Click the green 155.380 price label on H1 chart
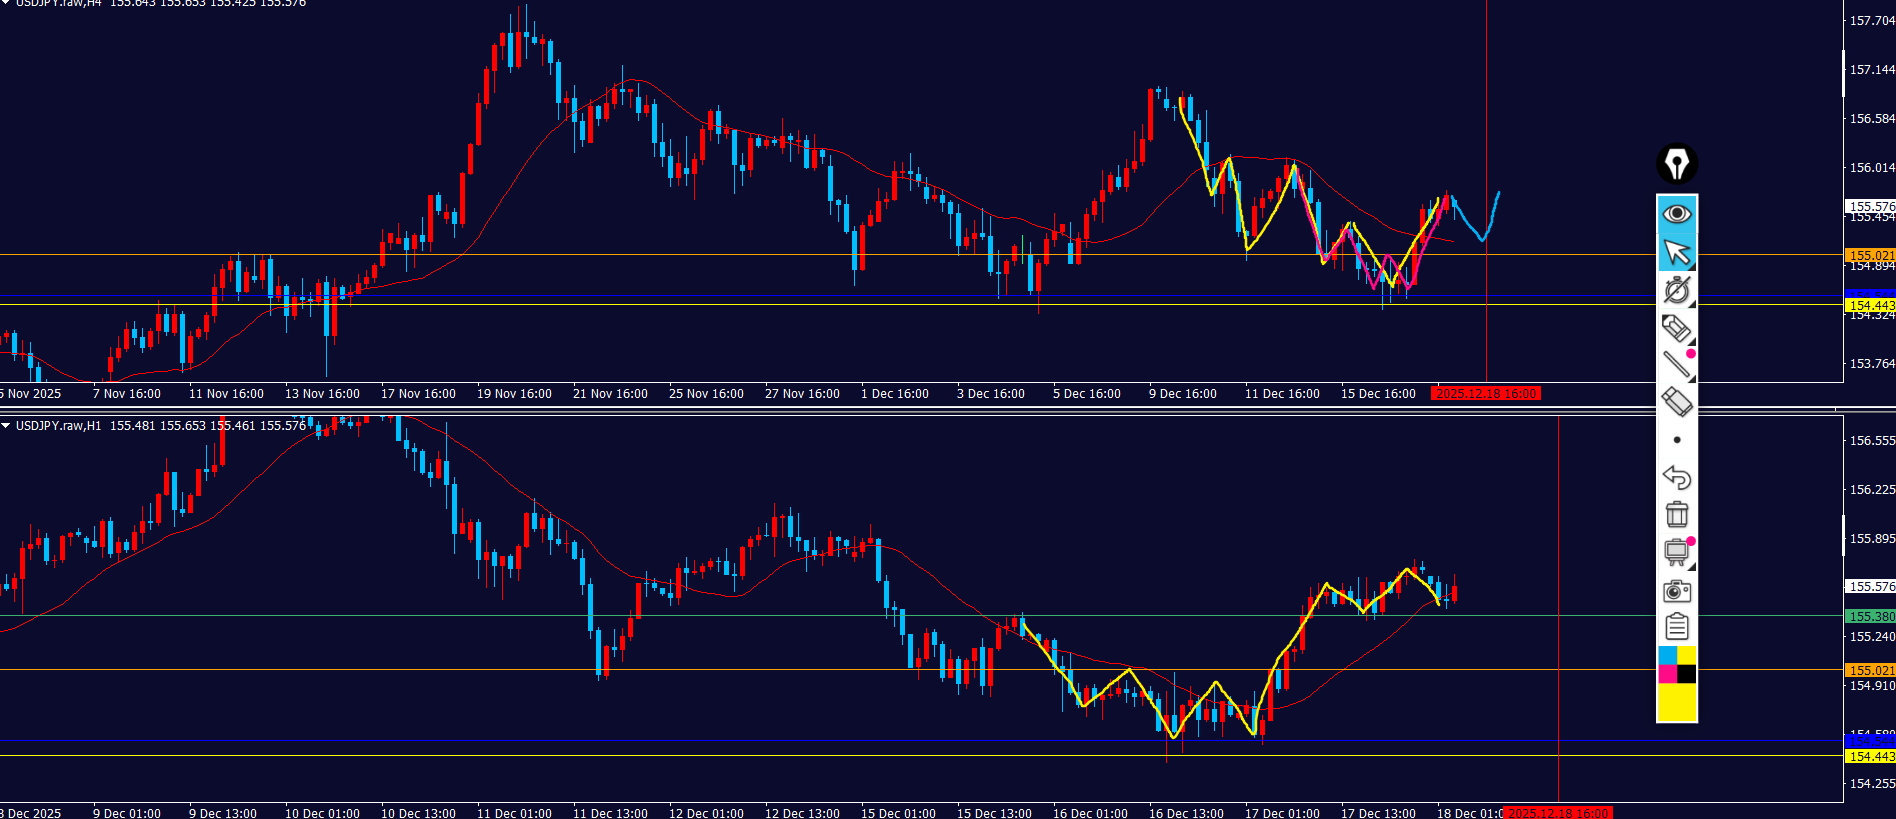1896x819 pixels. coord(1870,617)
